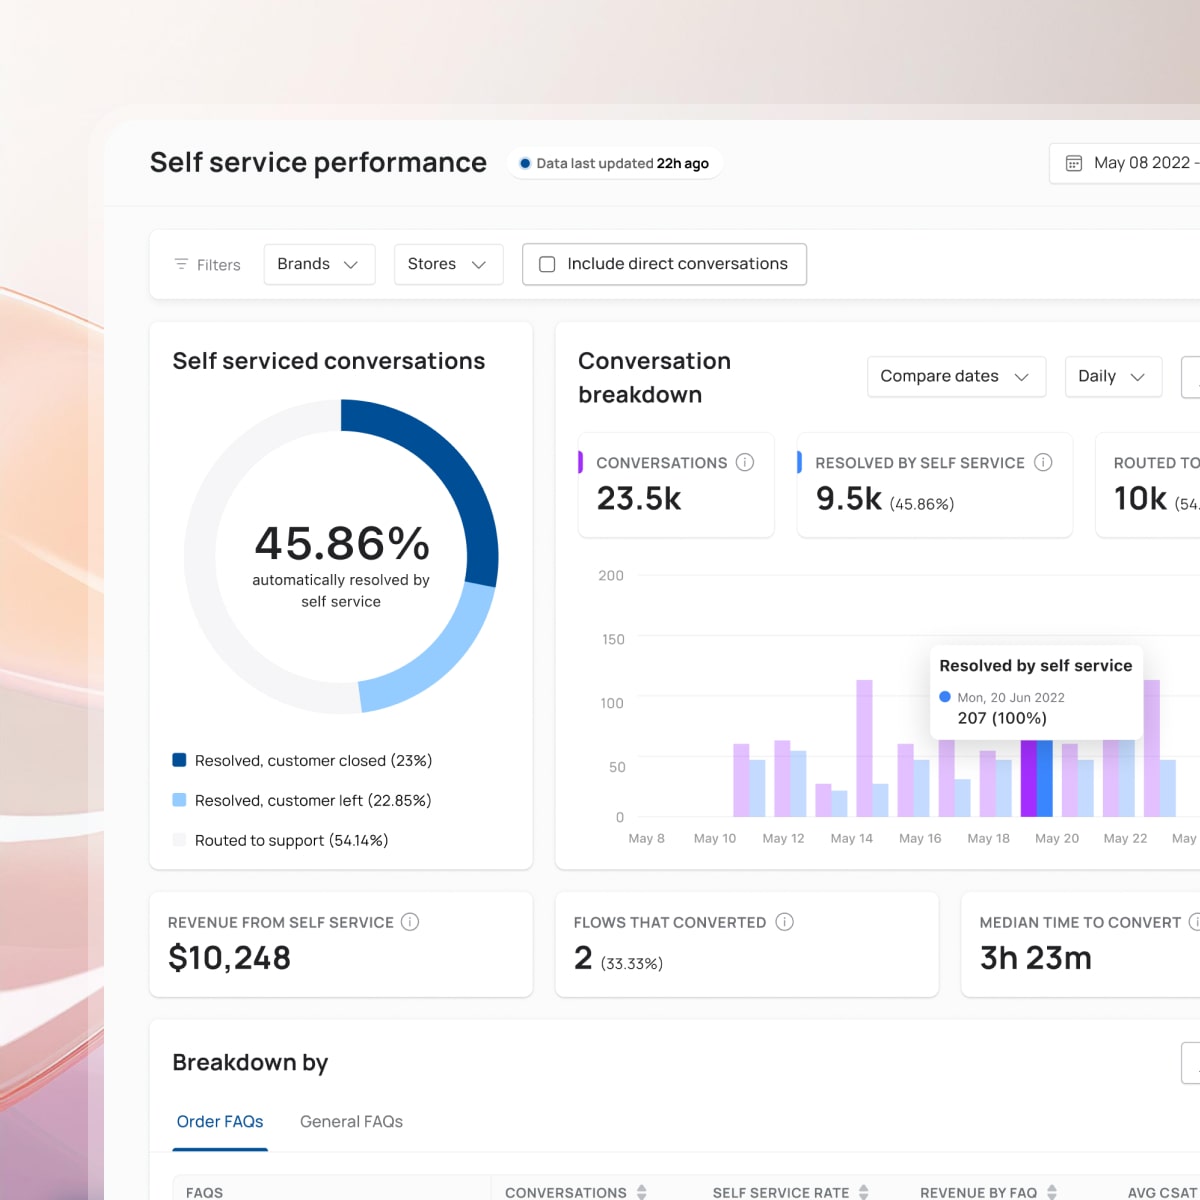Select the Conversations 23.5k metric card

click(x=676, y=485)
